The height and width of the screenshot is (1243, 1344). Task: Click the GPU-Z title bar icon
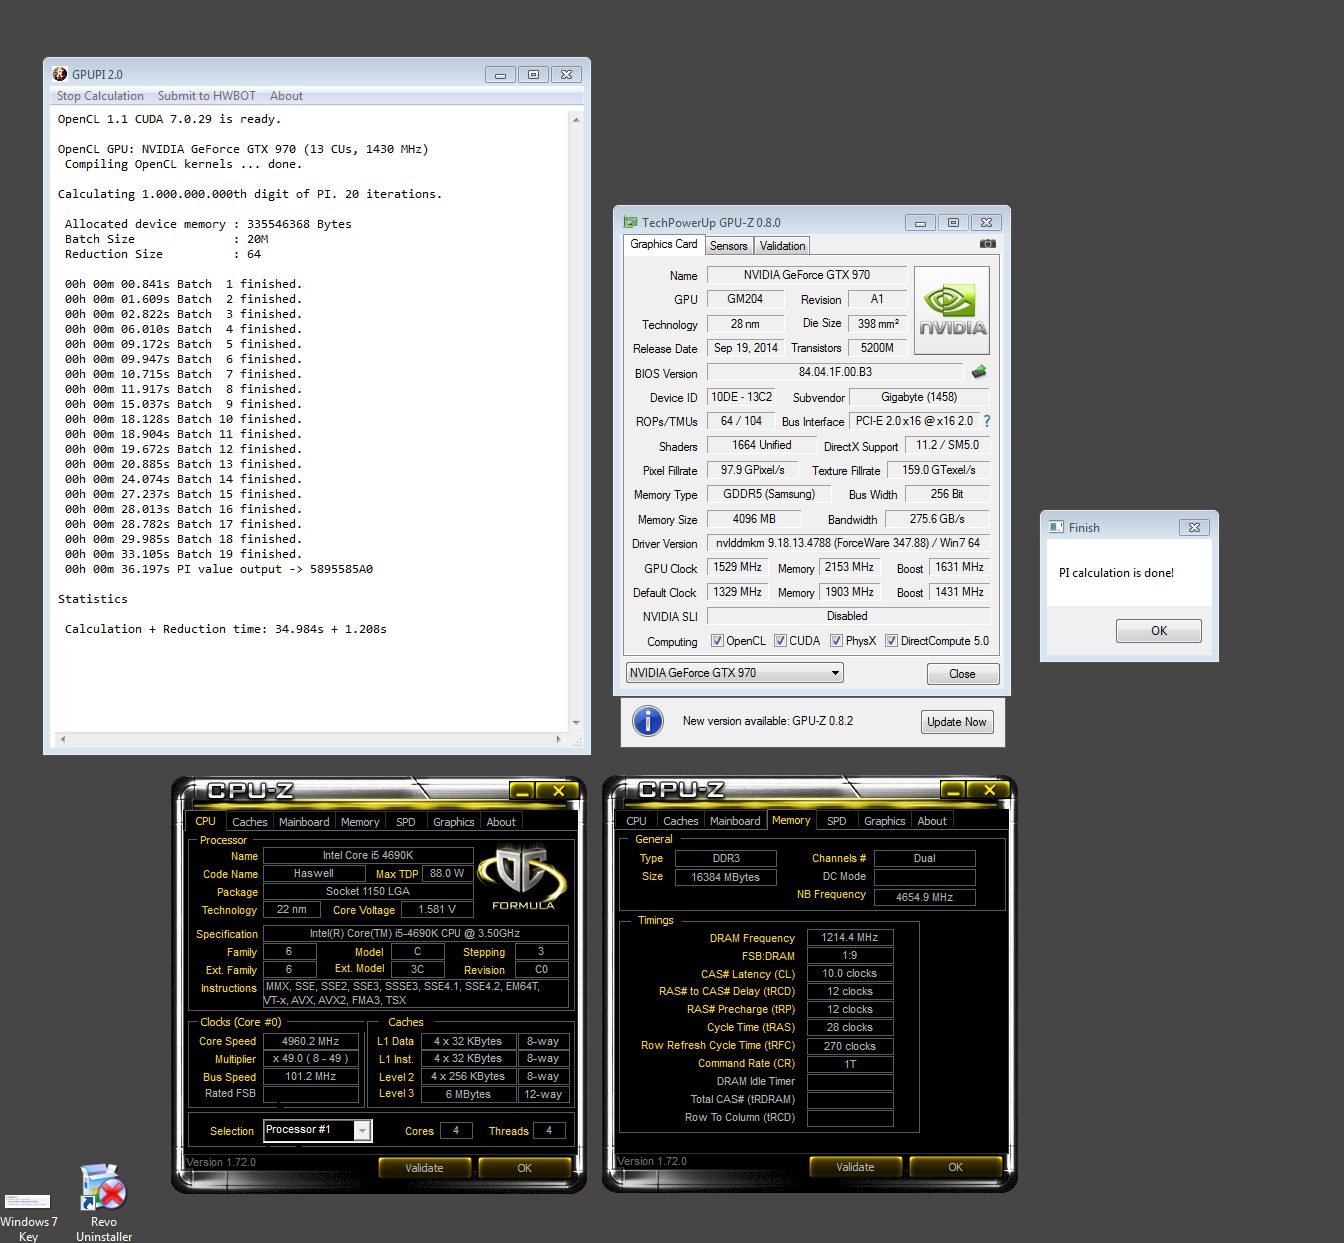pyautogui.click(x=630, y=222)
